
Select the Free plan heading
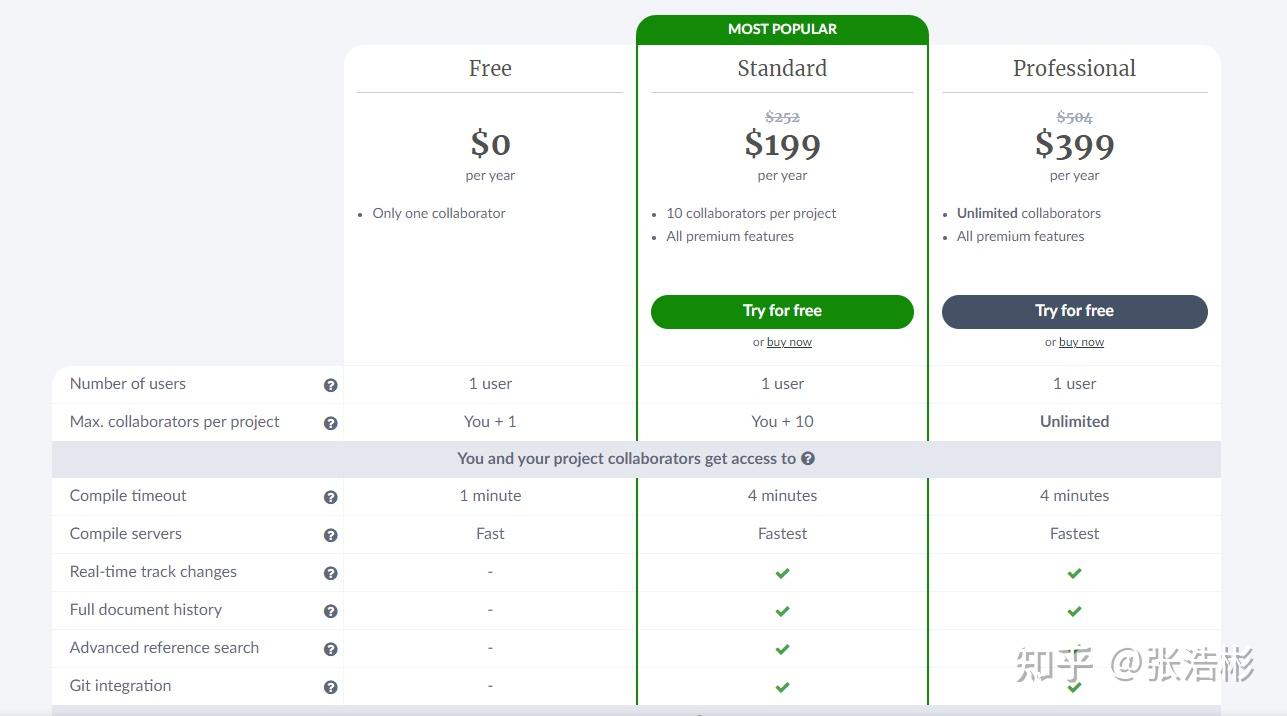pyautogui.click(x=490, y=68)
